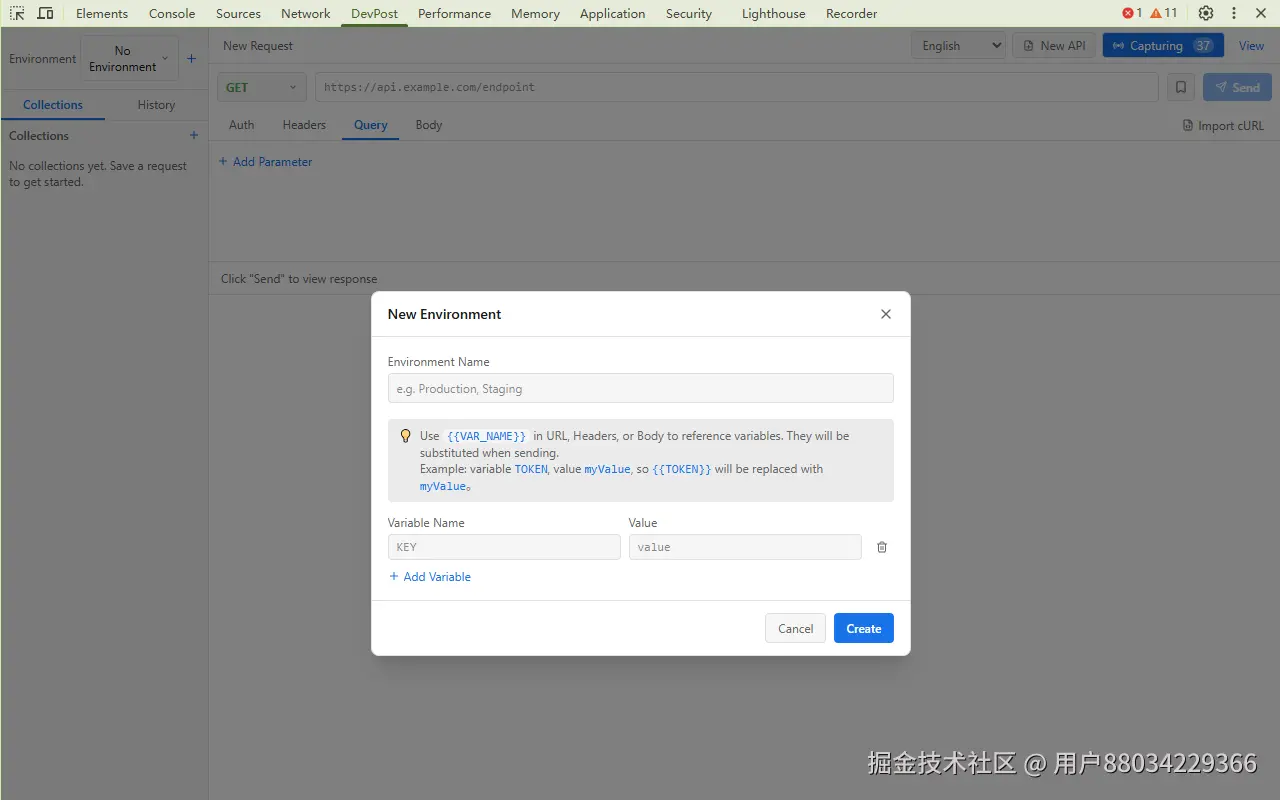The image size is (1280, 800).
Task: Click the Cancel button
Action: 795,628
